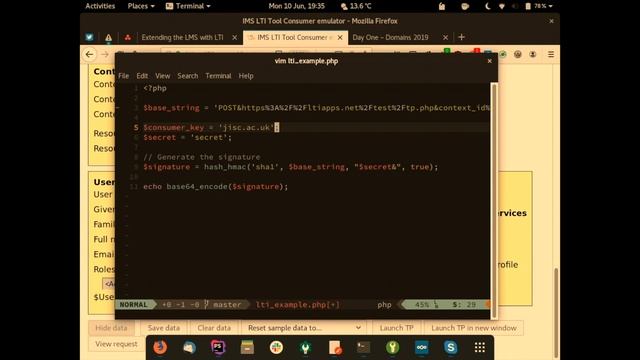Expand the Reset sample data to dropdown

pyautogui.click(x=304, y=328)
